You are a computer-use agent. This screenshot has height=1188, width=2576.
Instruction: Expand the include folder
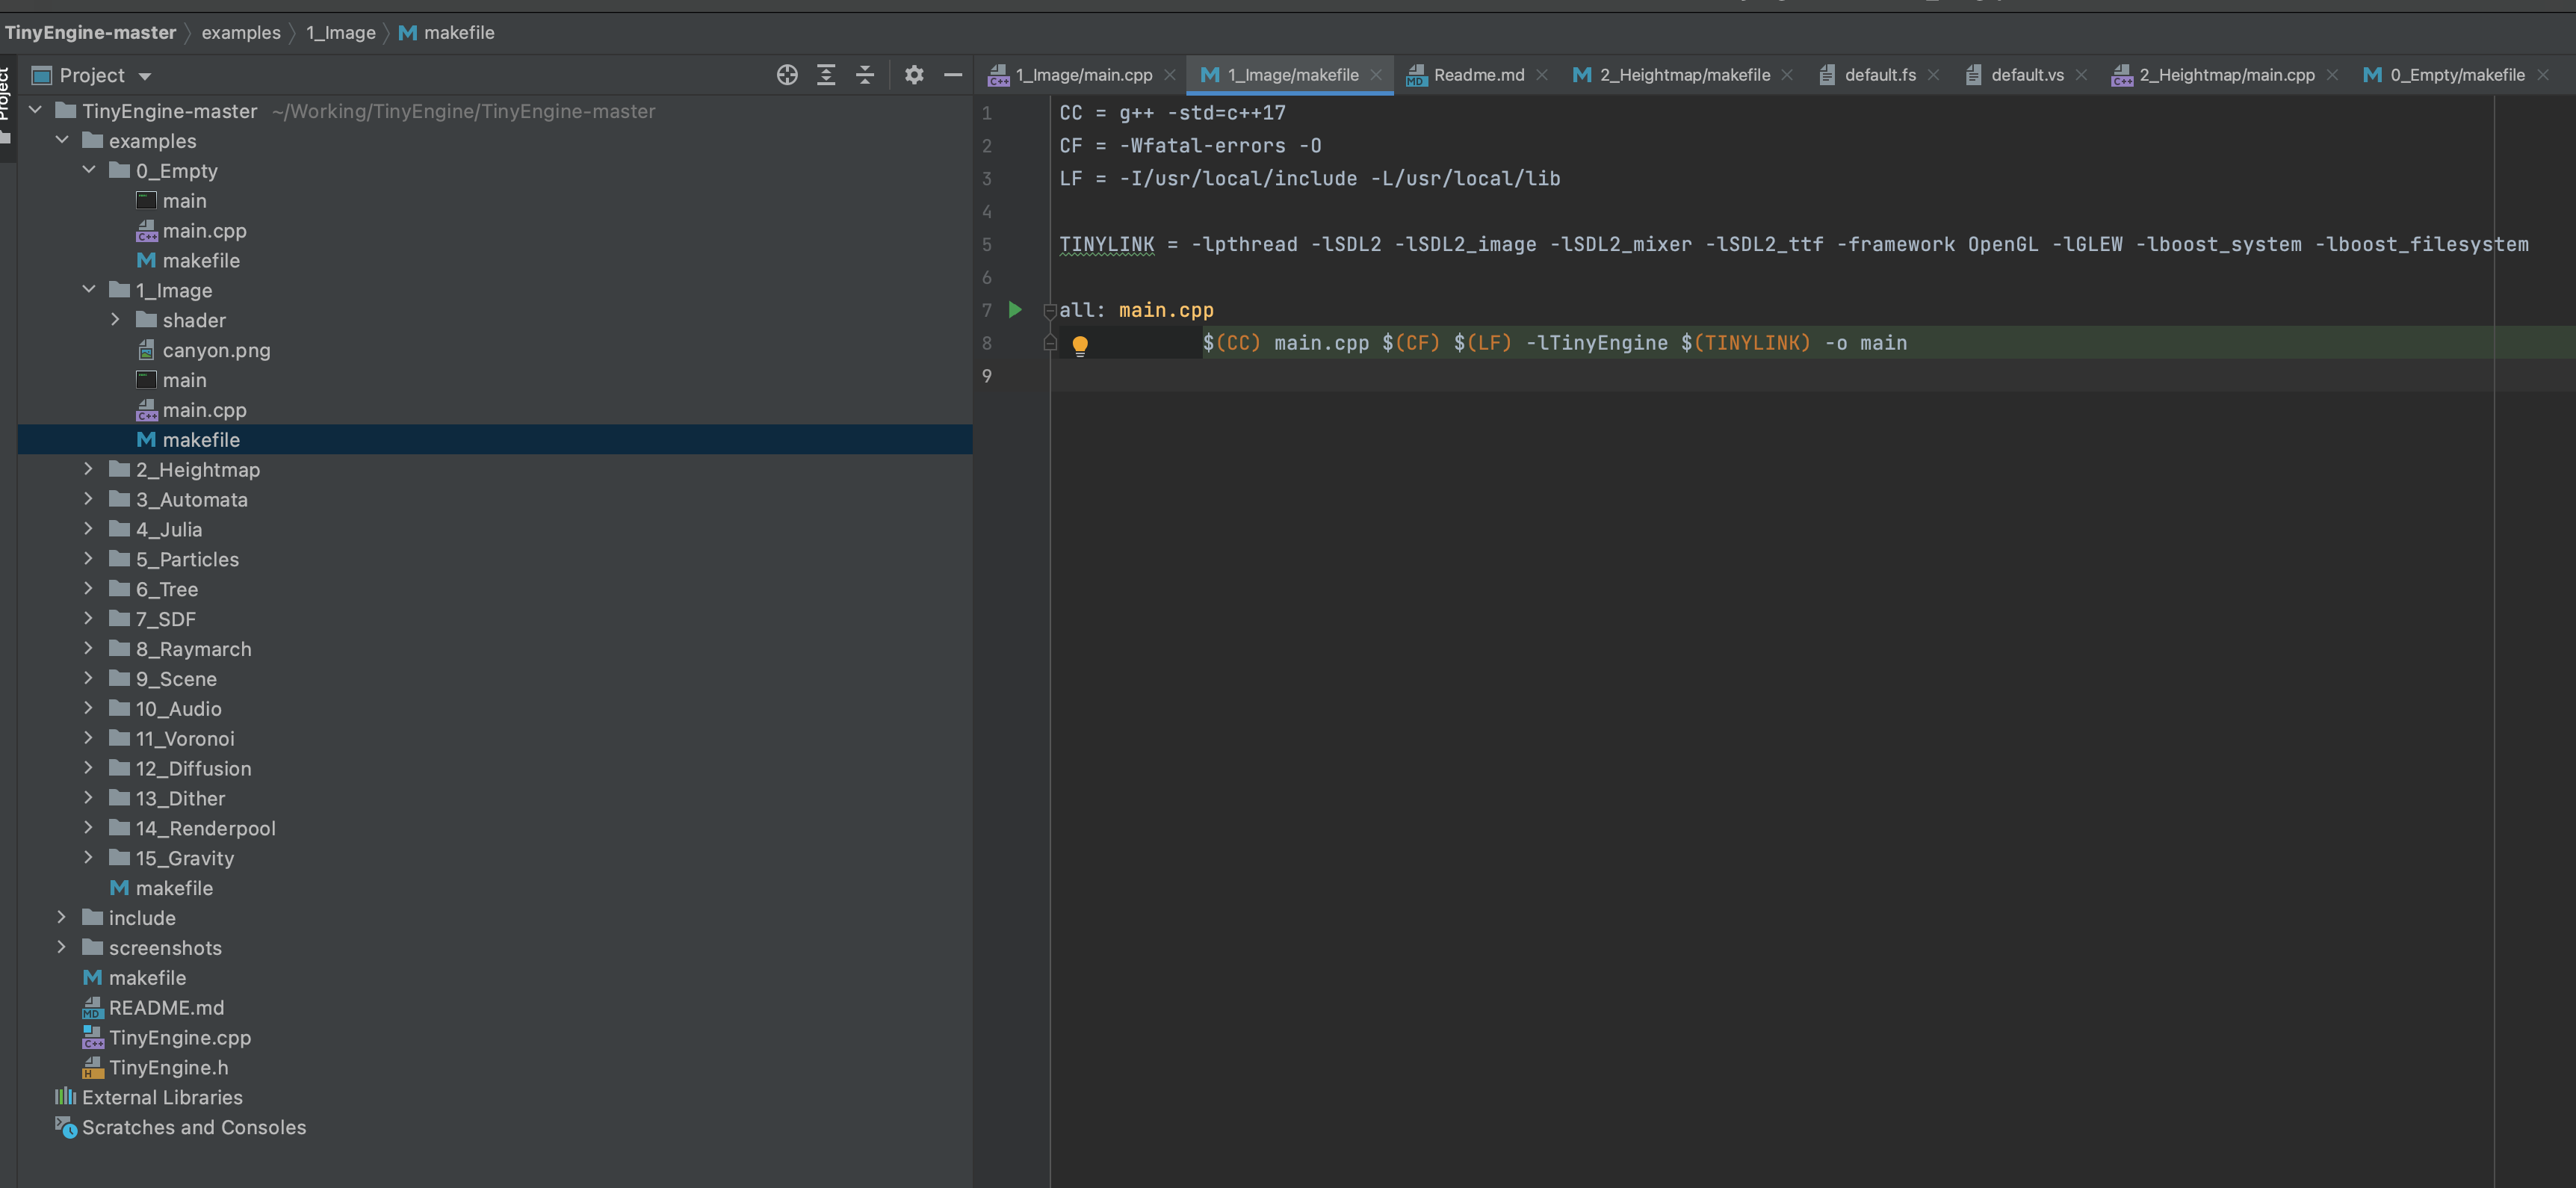coord(62,917)
